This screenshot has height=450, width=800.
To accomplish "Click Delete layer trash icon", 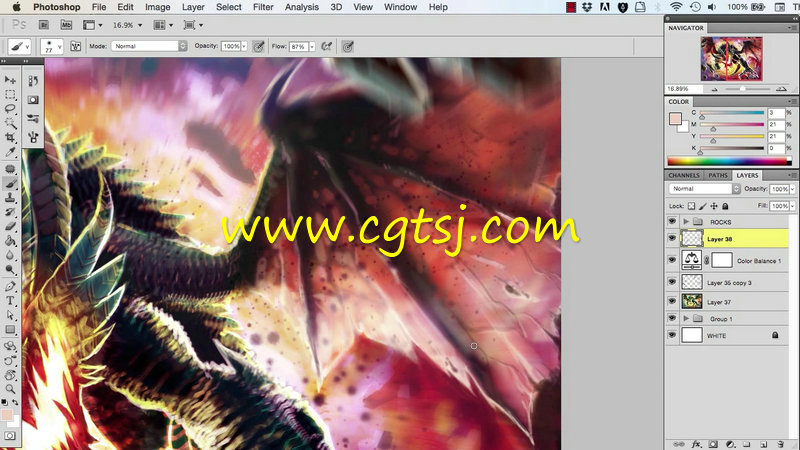I will 781,444.
